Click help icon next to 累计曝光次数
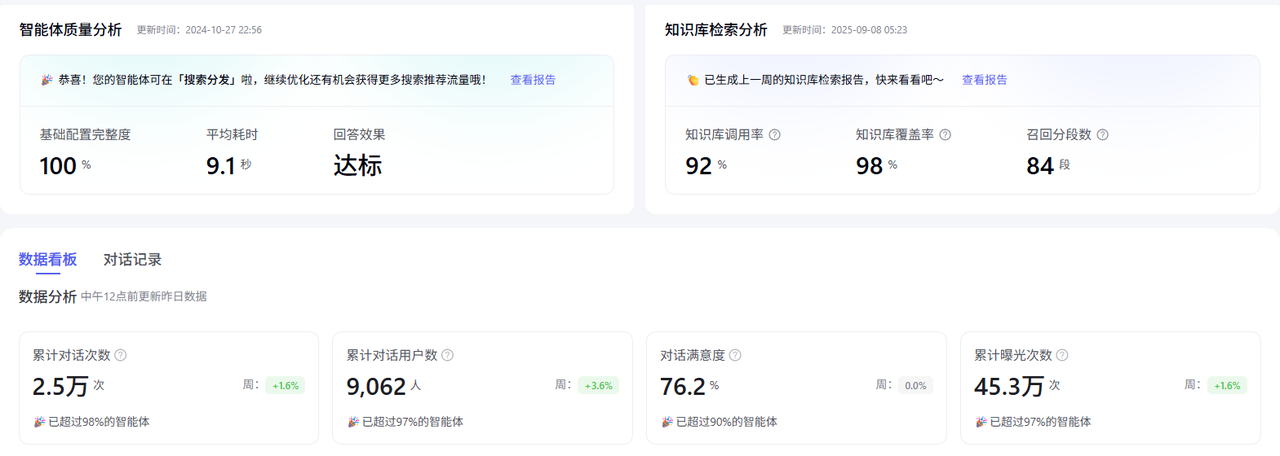 coord(1062,355)
